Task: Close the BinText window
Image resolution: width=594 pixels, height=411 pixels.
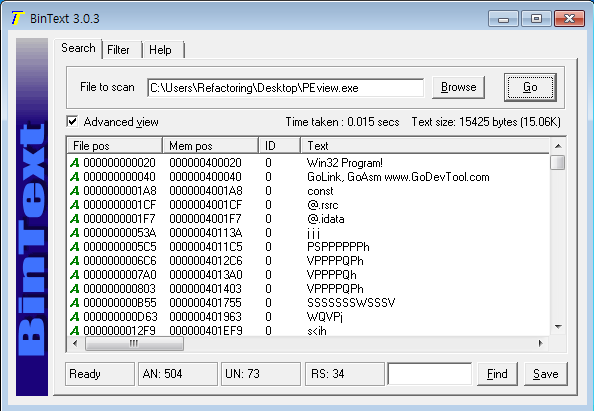Action: tap(569, 19)
